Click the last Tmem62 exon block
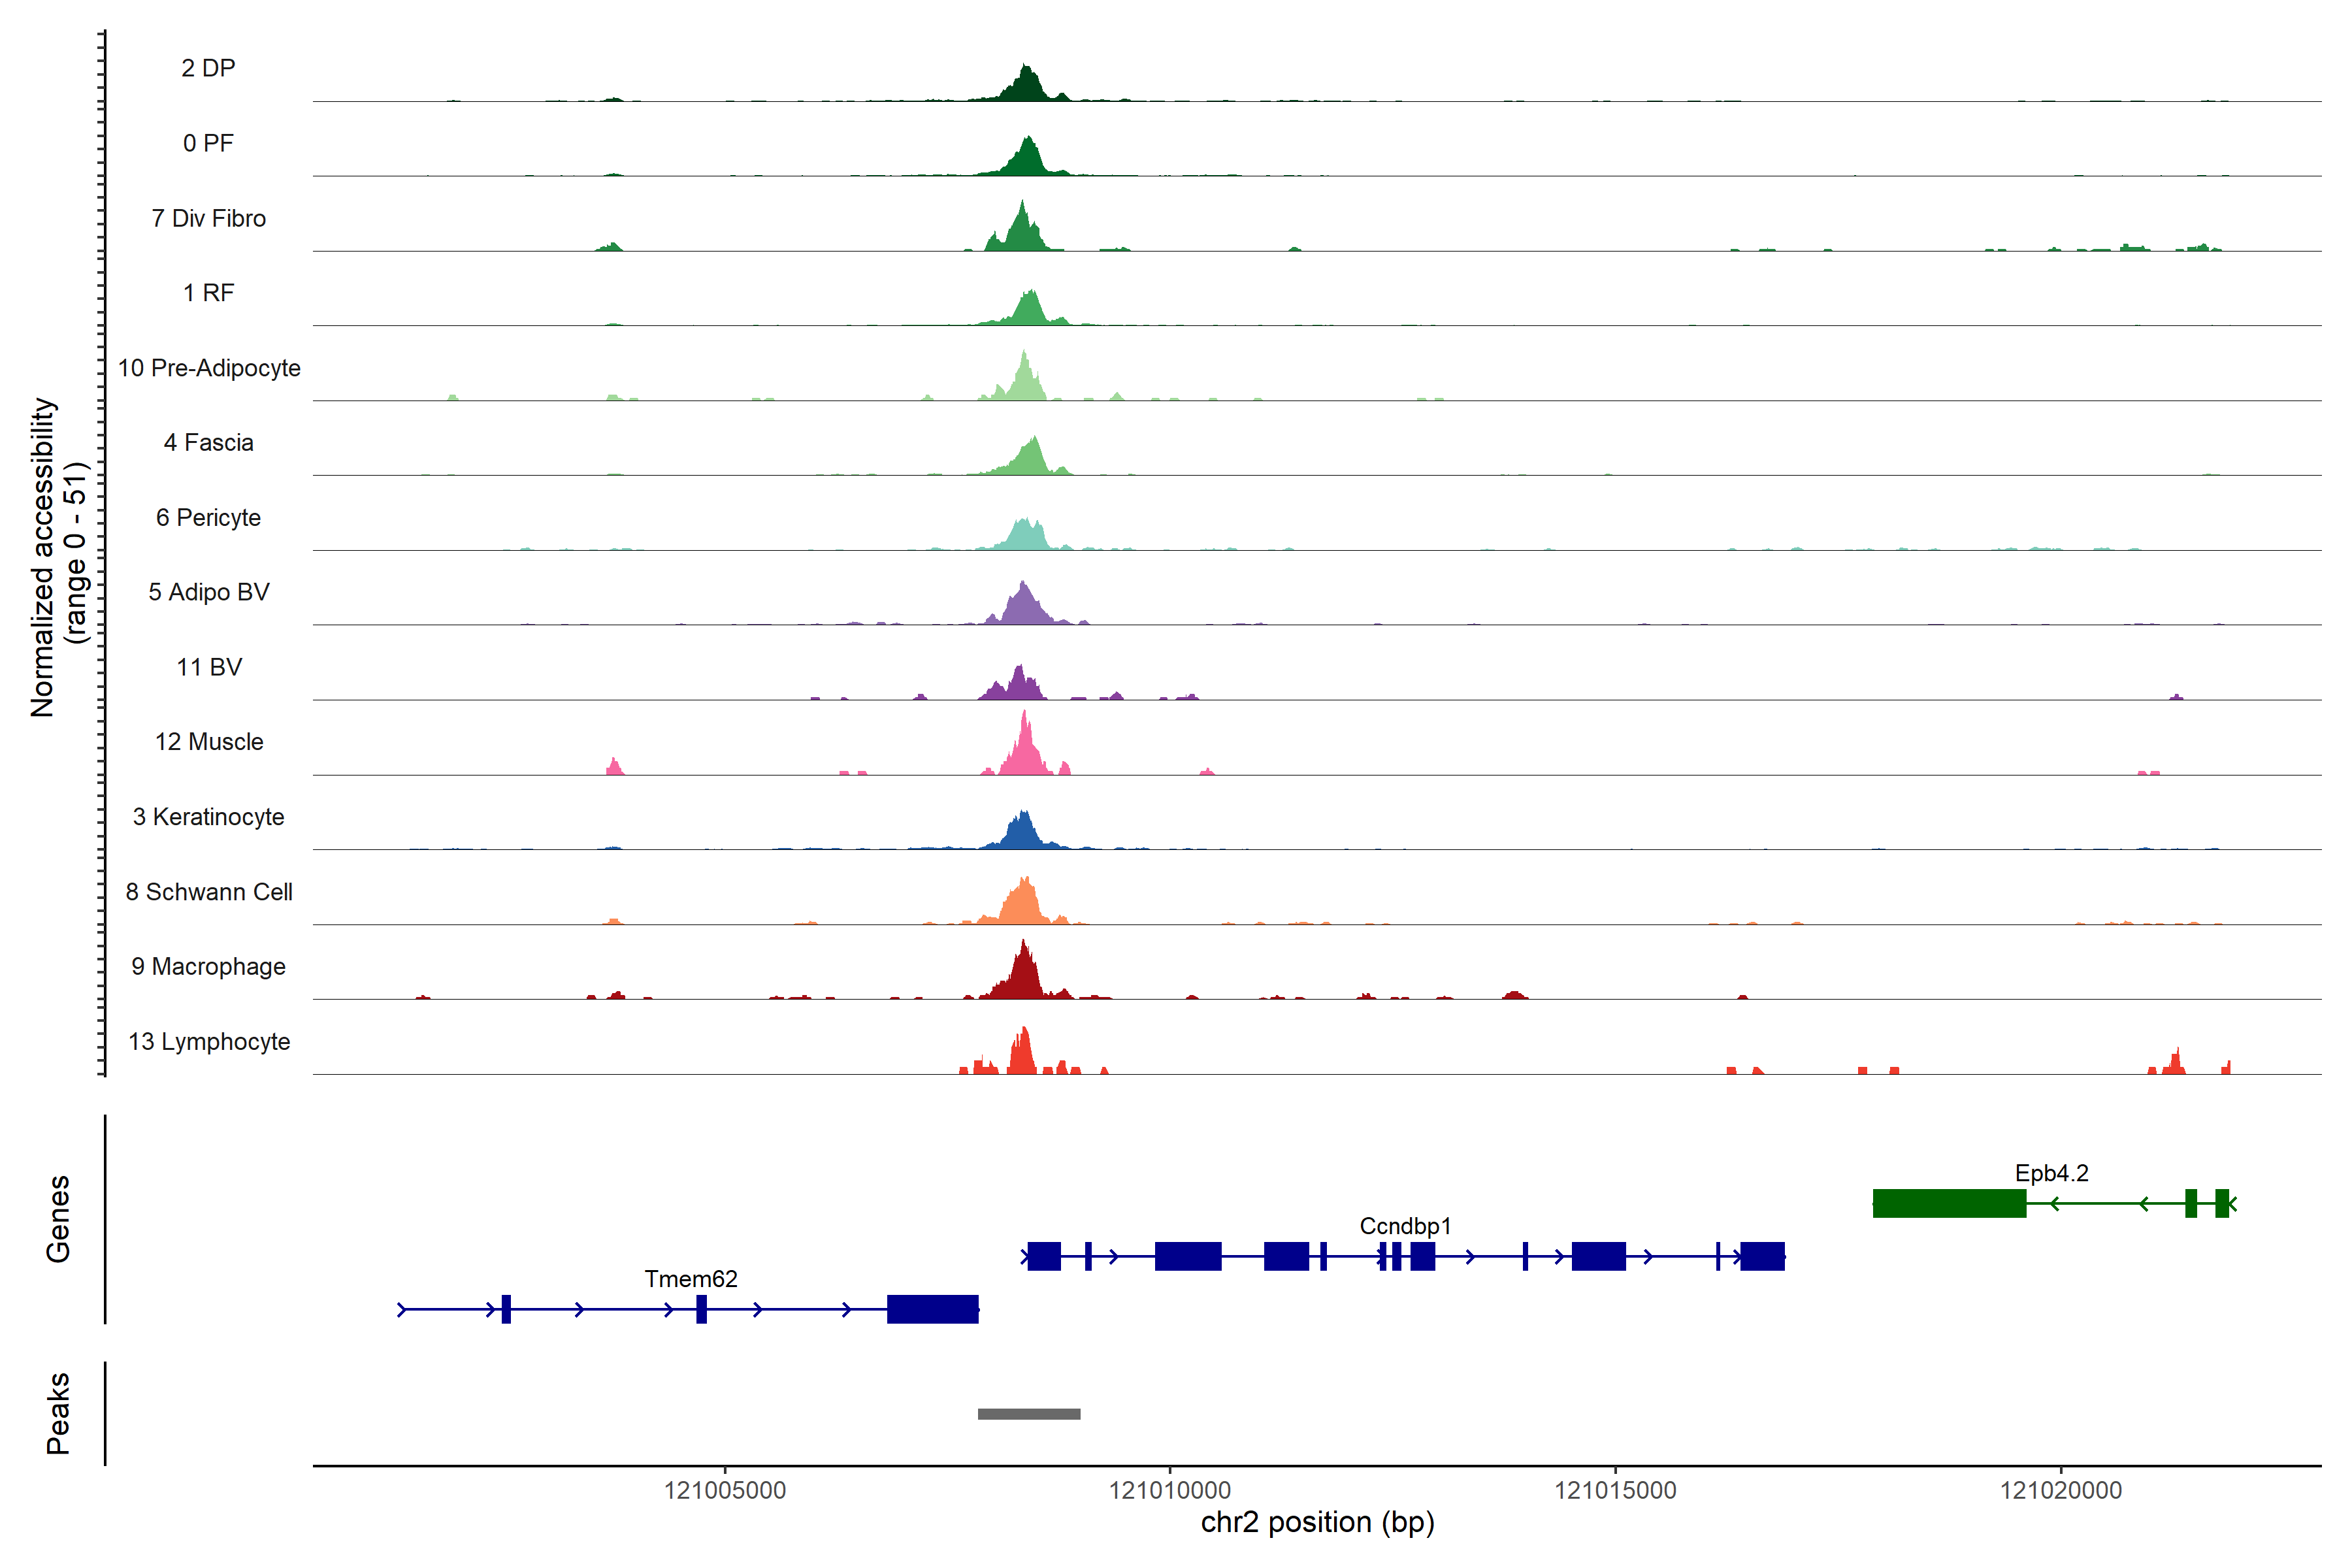This screenshot has height=1568, width=2352. pyautogui.click(x=932, y=1308)
